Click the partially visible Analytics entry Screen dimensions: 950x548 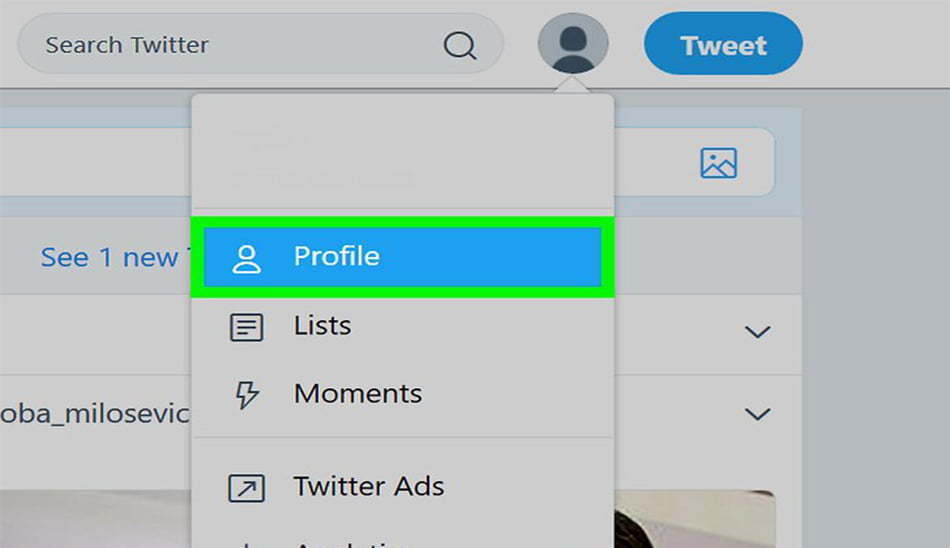pyautogui.click(x=350, y=543)
